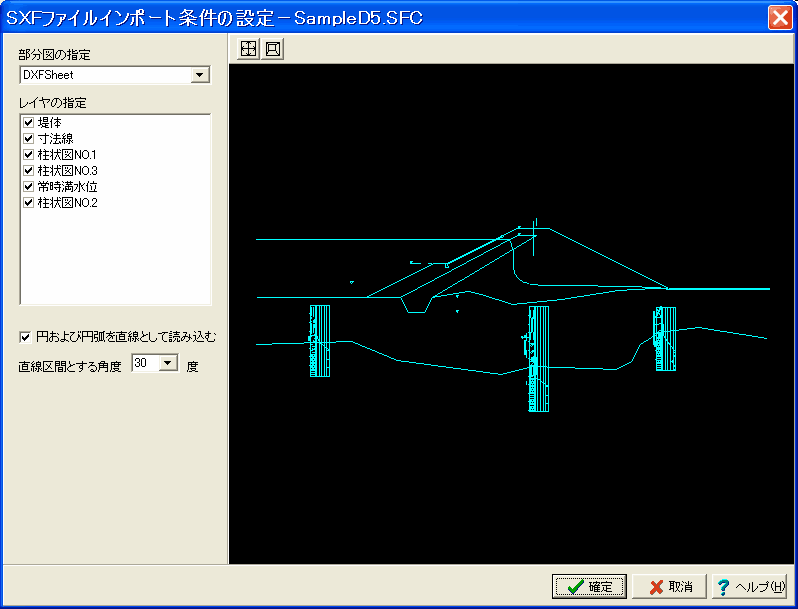Toggle 円および円弧を直線として読み込む checkbox
Image resolution: width=798 pixels, height=609 pixels.
click(x=25, y=337)
